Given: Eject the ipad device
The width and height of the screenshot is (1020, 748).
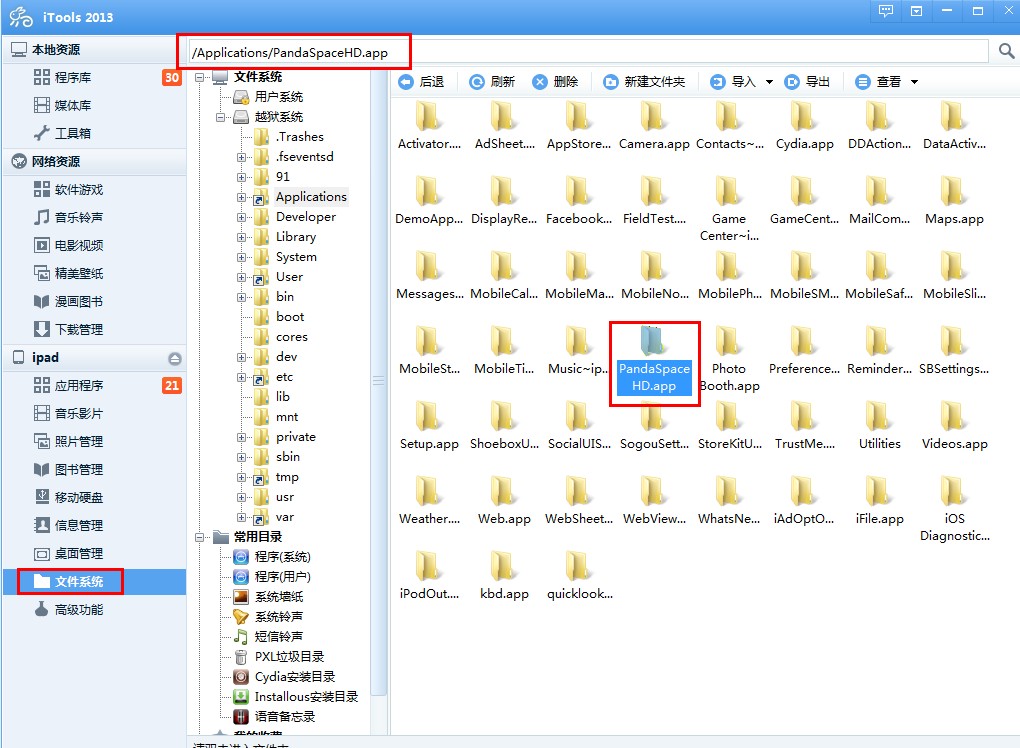Looking at the screenshot, I should point(174,358).
